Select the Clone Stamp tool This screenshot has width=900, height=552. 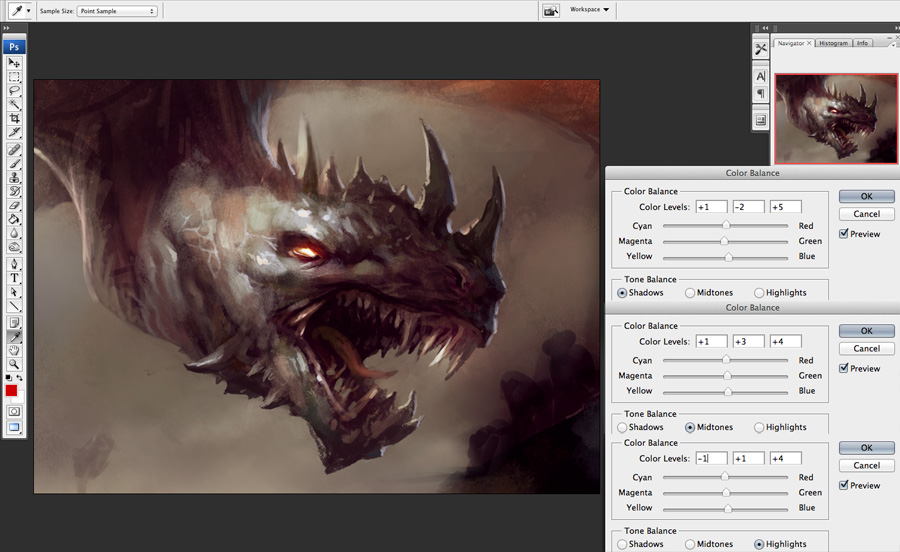tap(14, 178)
